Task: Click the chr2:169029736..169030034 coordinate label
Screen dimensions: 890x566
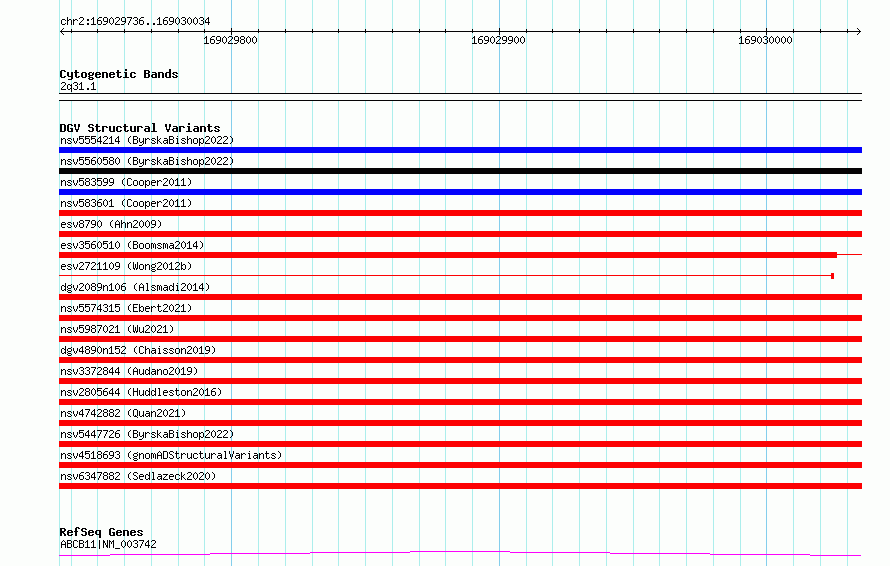Action: 135,21
